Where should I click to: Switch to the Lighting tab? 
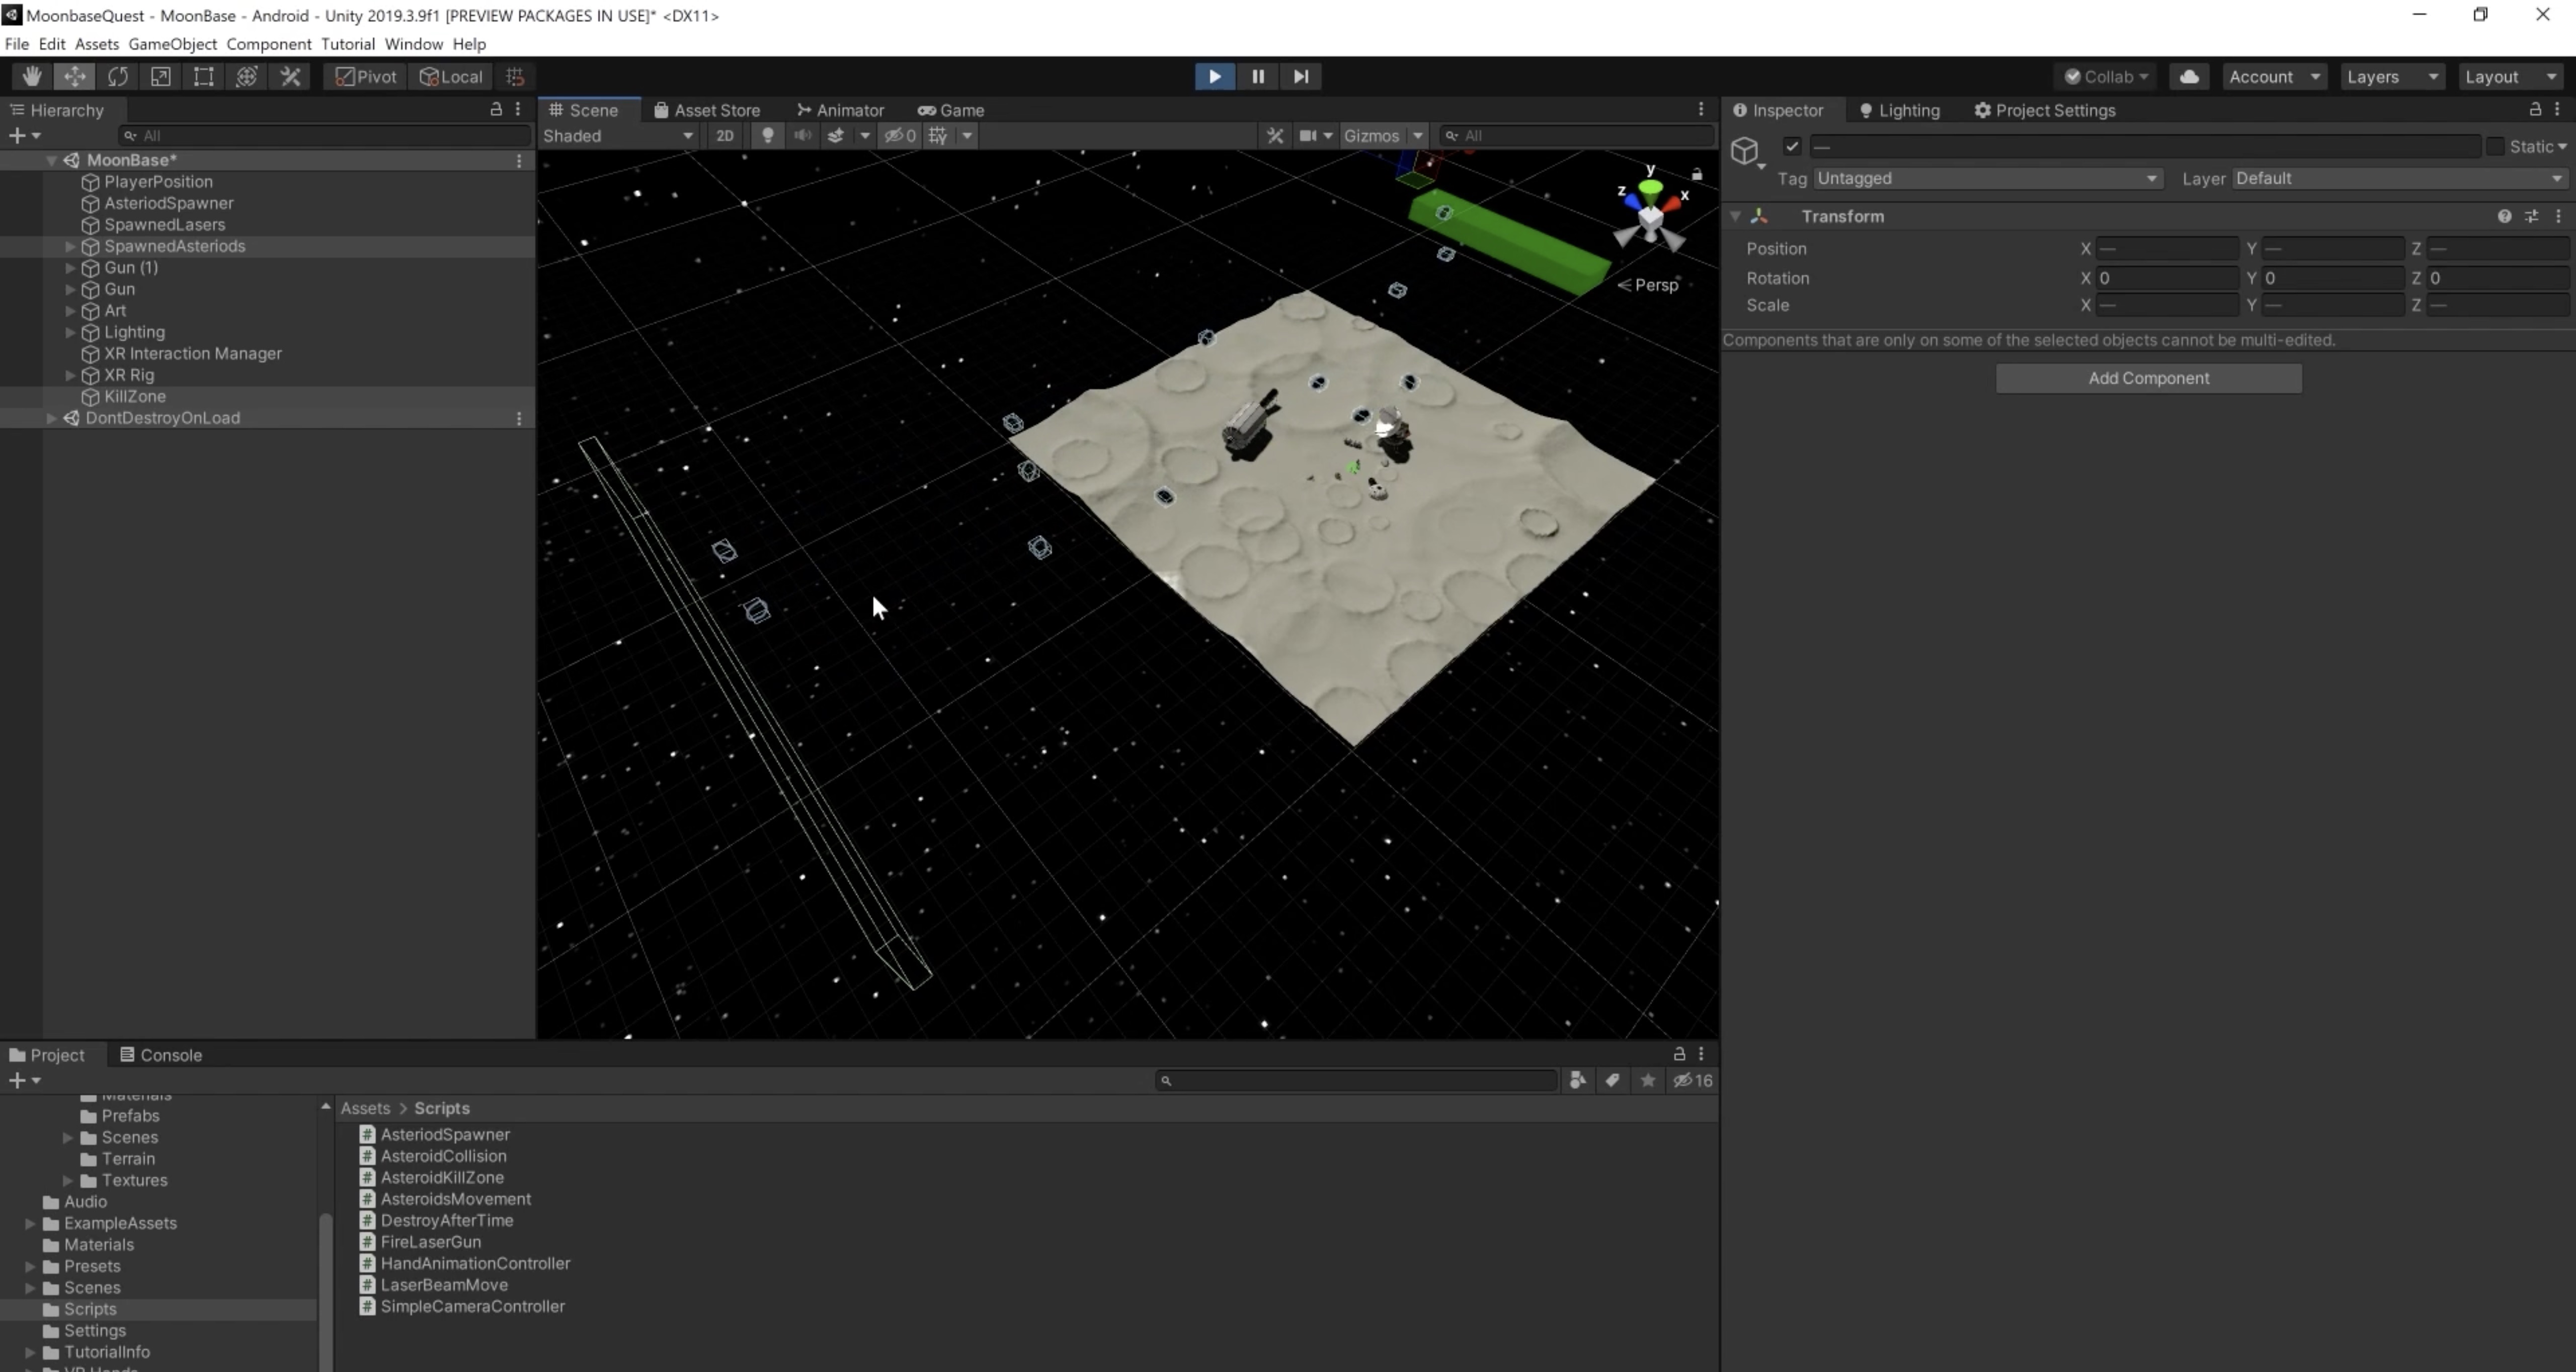[x=1899, y=110]
